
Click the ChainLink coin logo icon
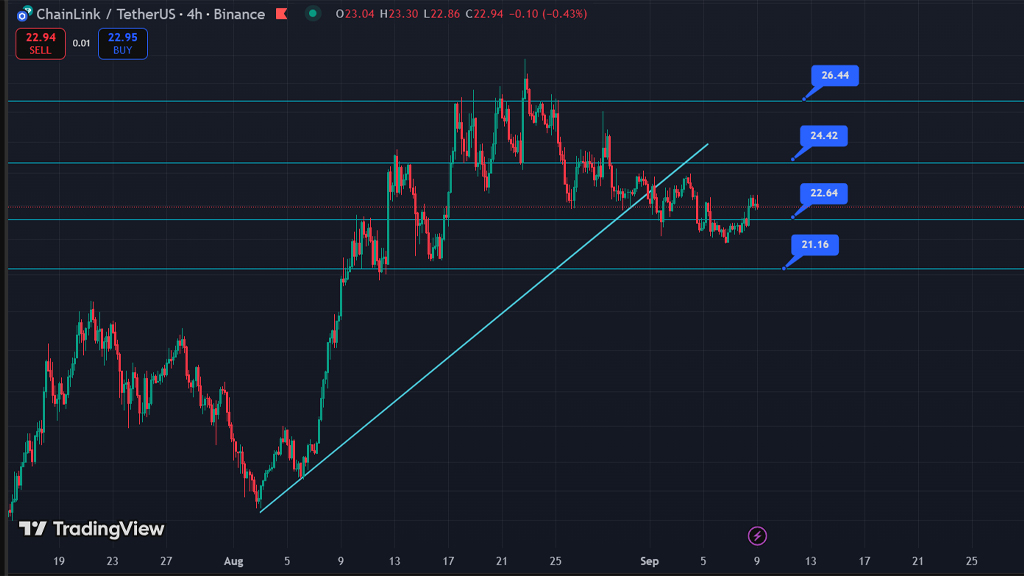click(x=23, y=14)
